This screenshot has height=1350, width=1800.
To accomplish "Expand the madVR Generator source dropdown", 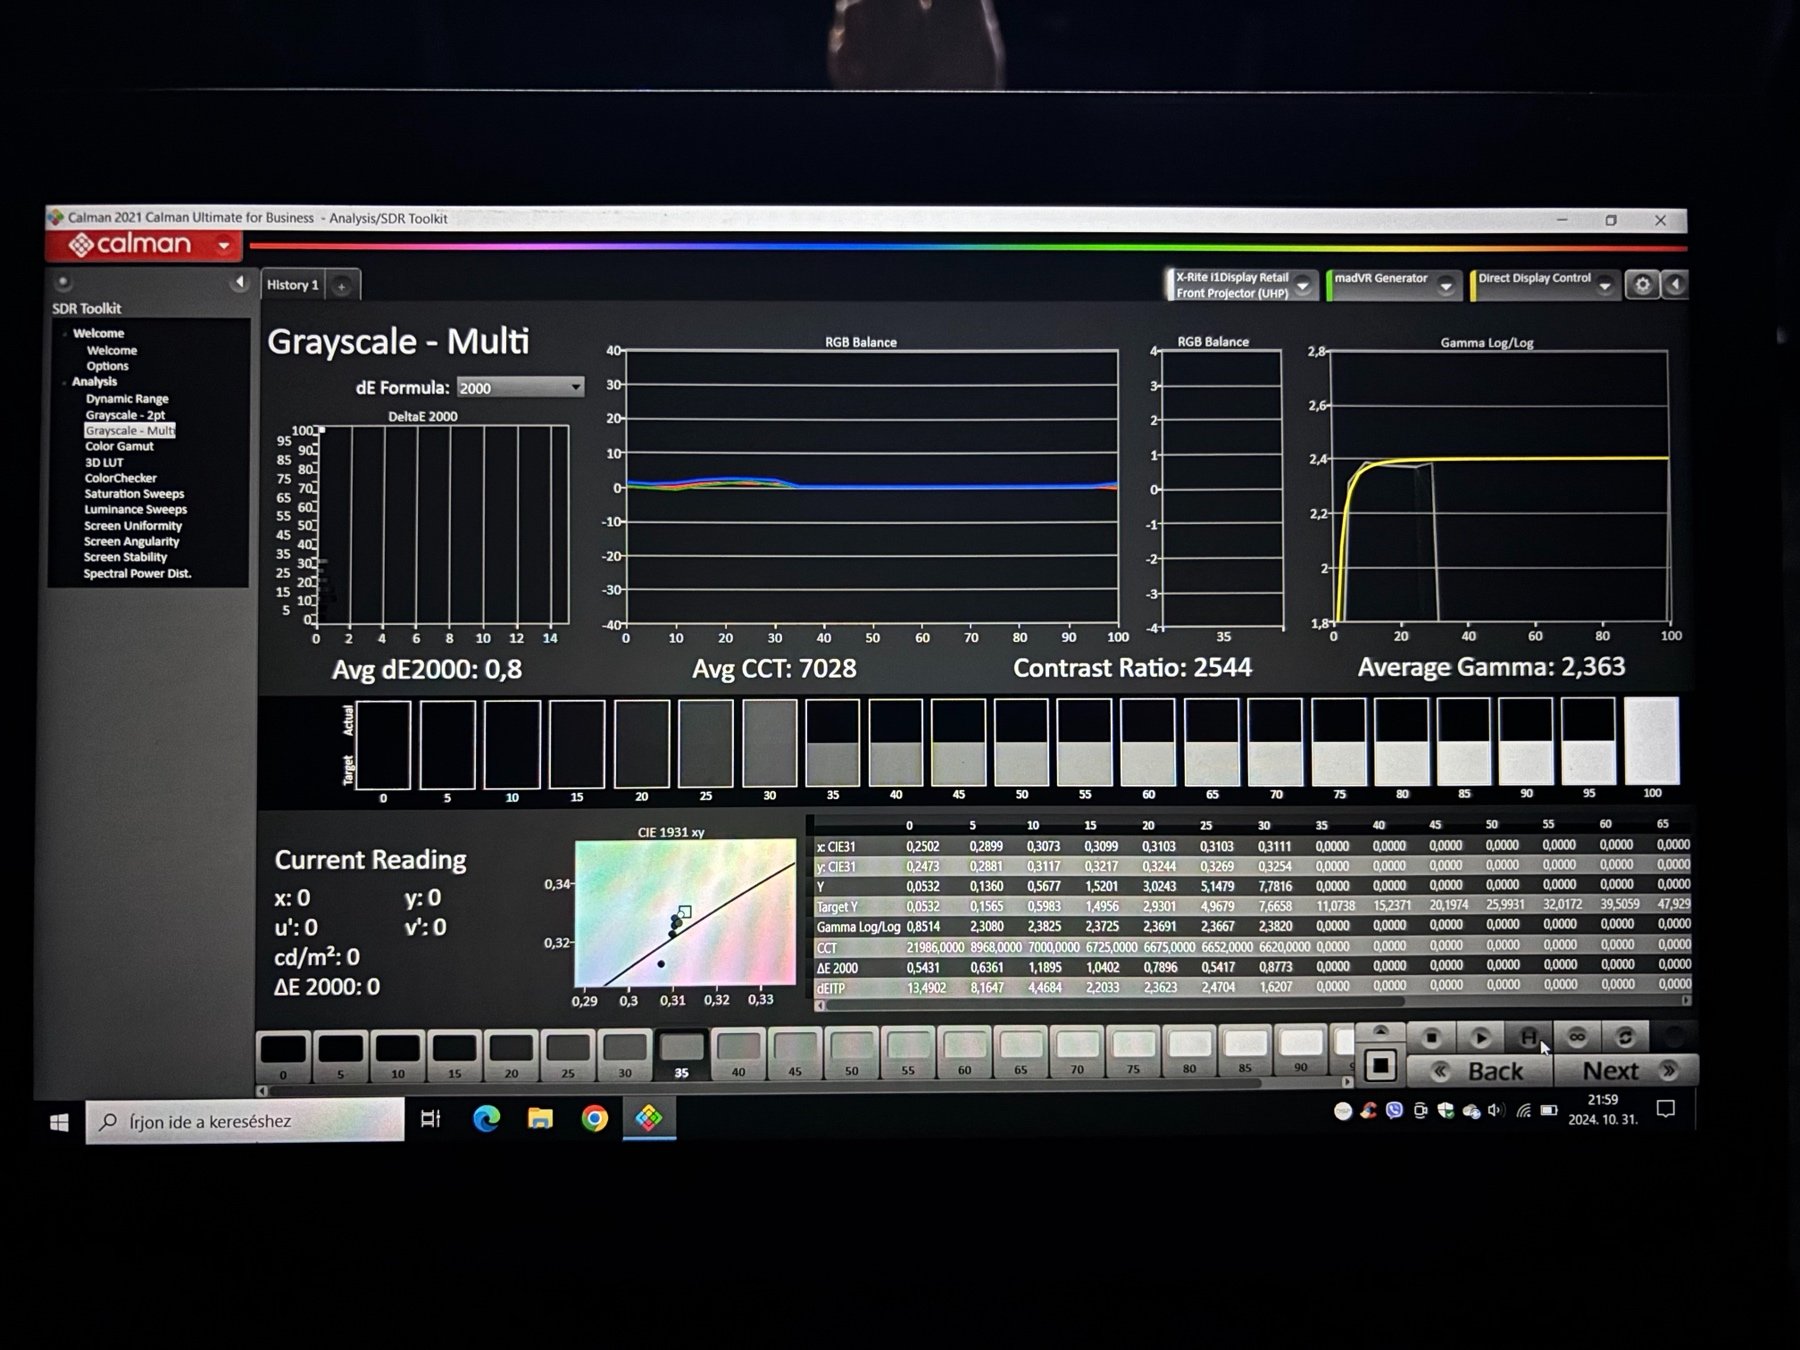I will [1445, 286].
